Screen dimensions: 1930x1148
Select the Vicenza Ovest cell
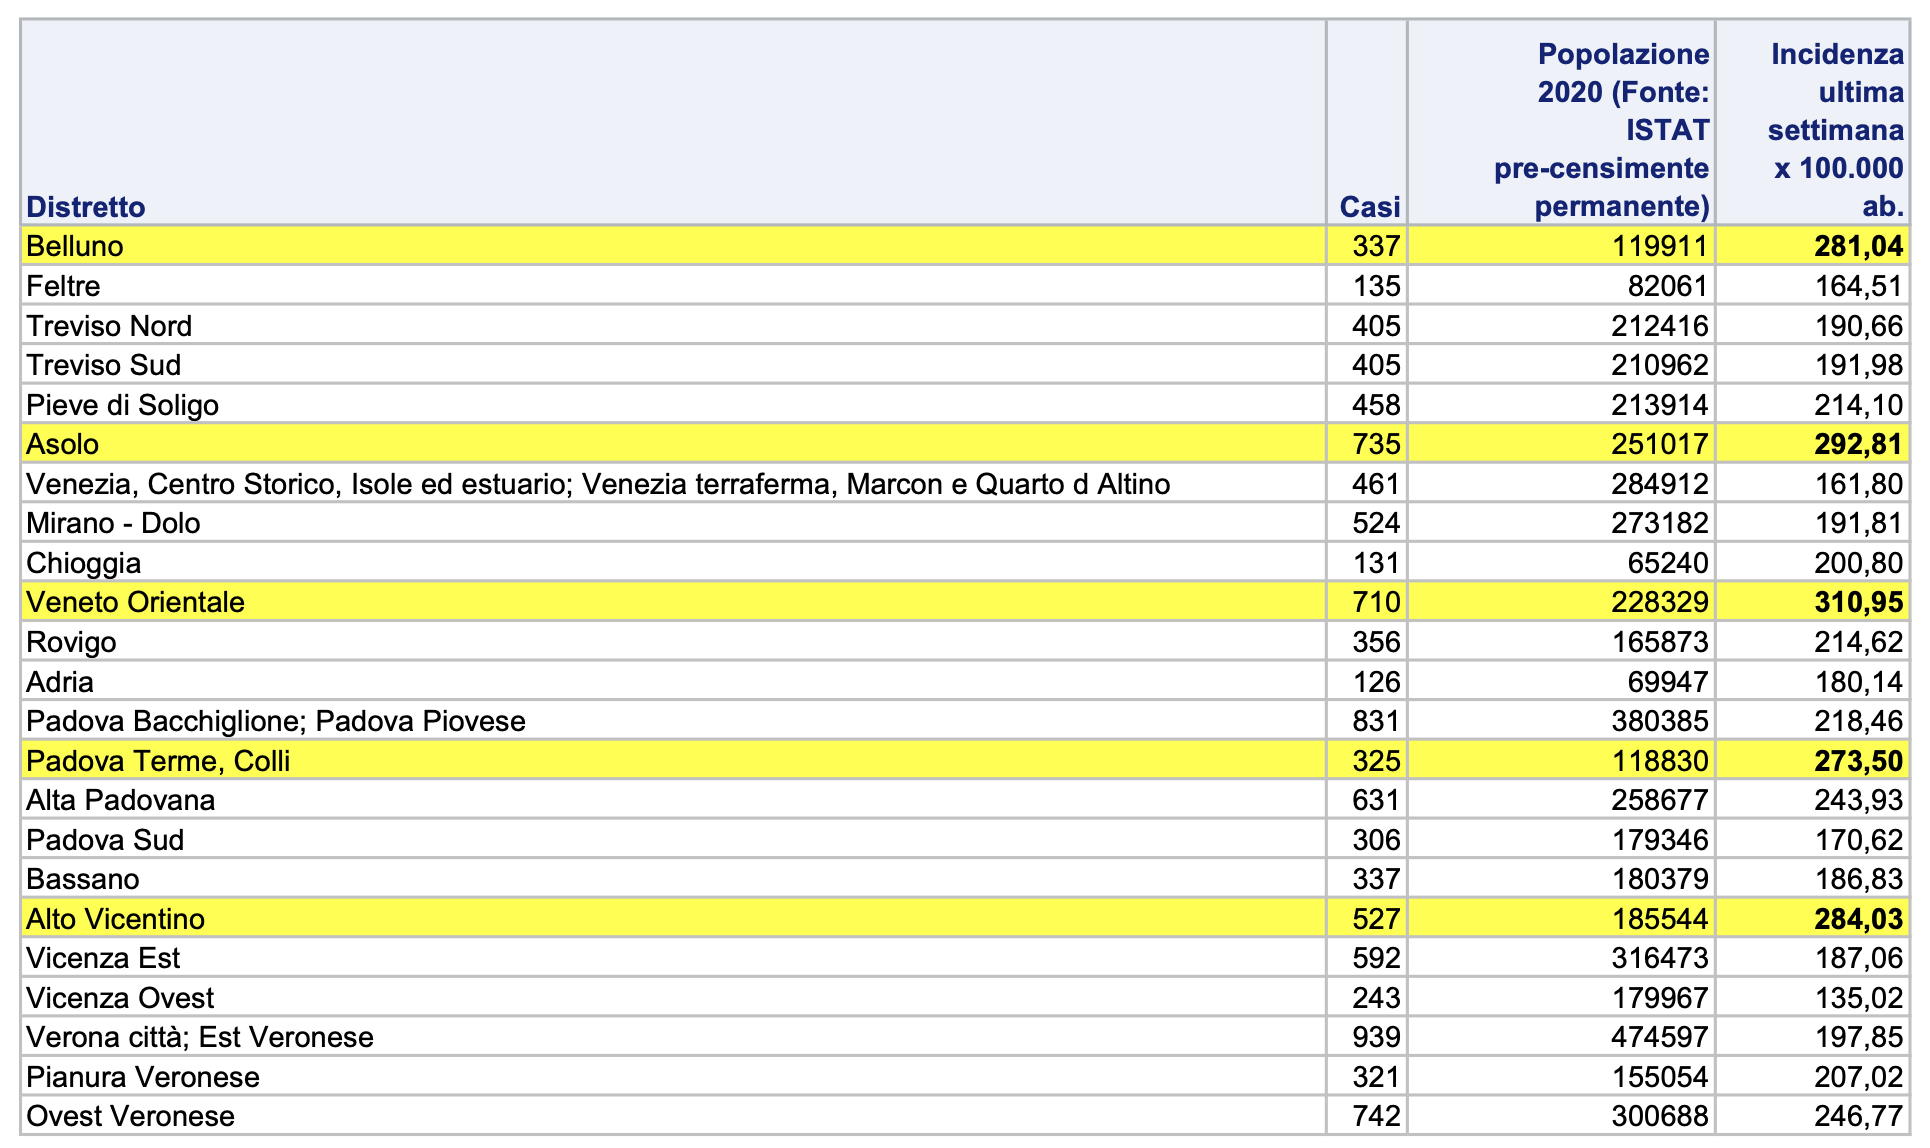[x=674, y=998]
